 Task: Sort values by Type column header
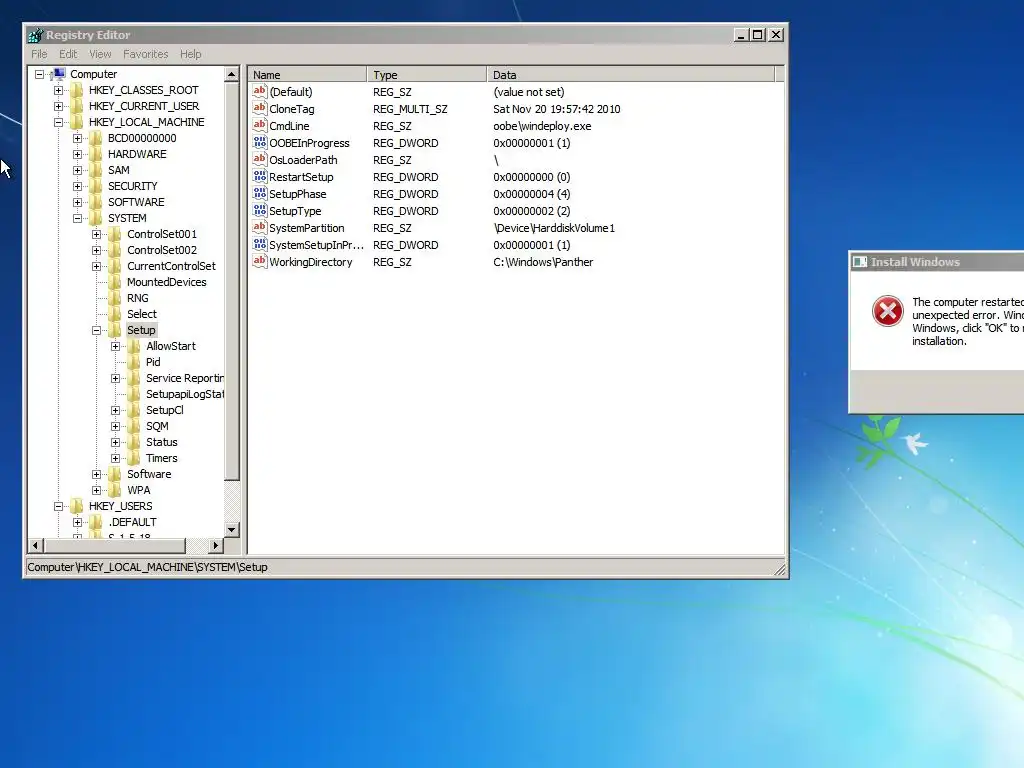click(x=426, y=74)
